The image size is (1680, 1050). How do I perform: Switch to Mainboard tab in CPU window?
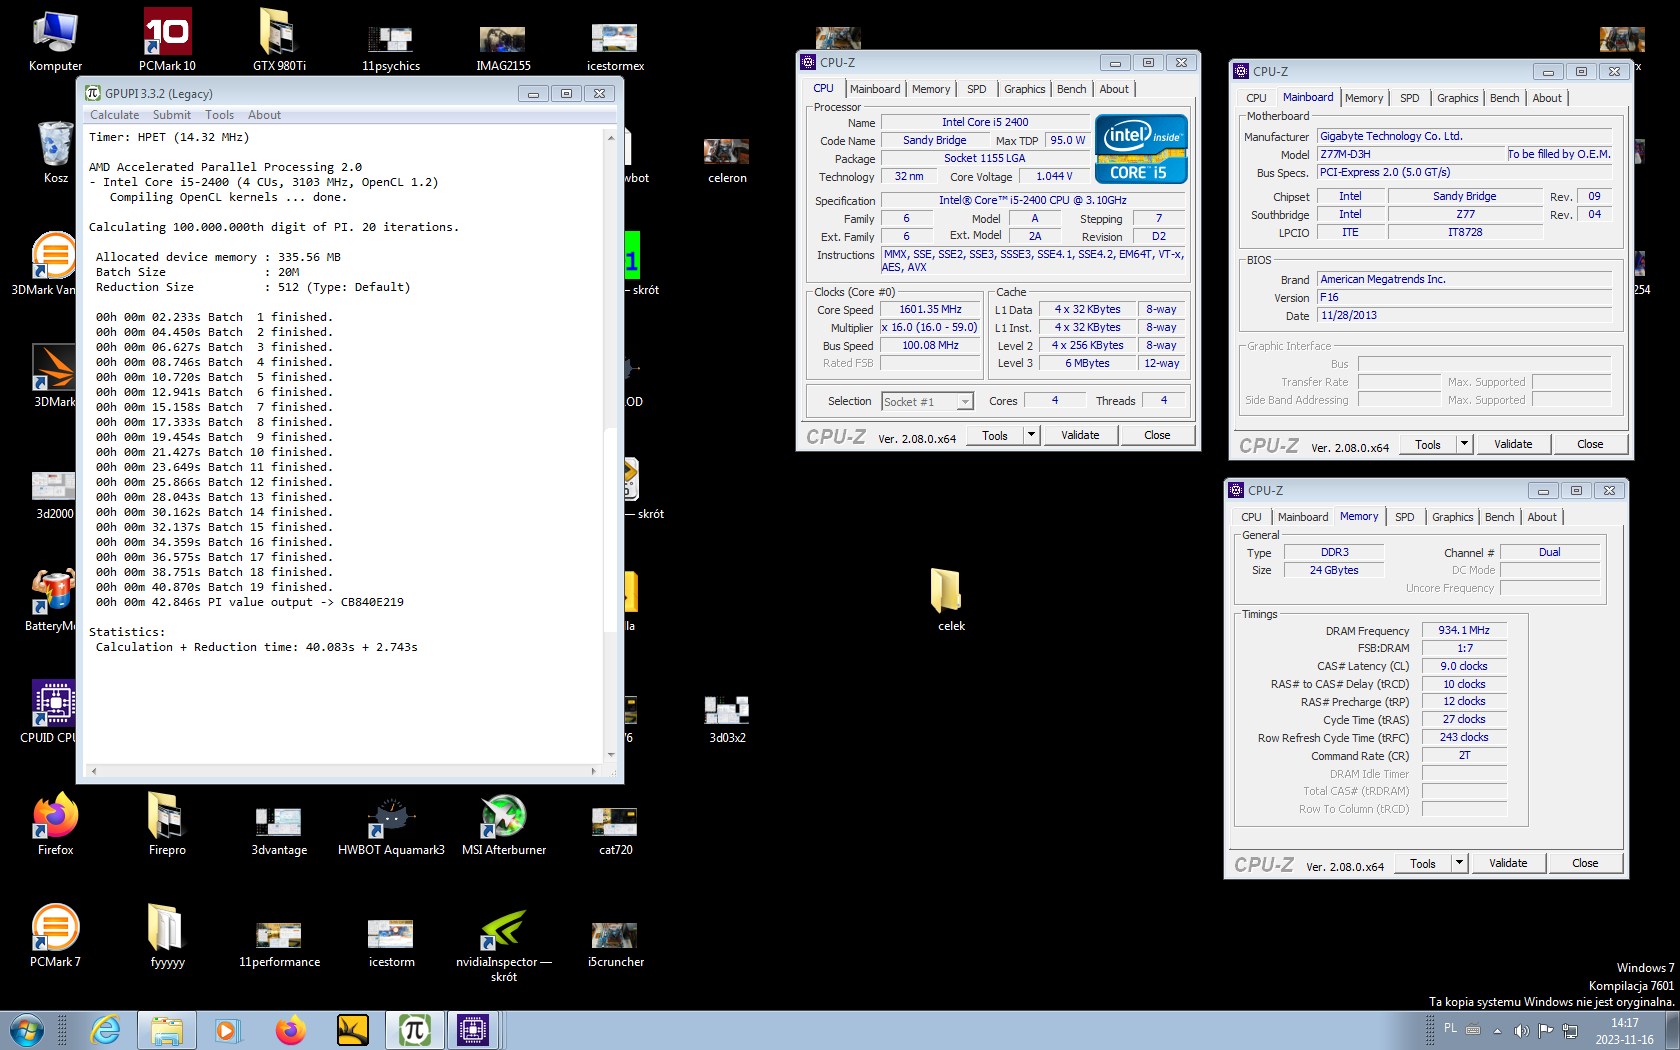(875, 89)
